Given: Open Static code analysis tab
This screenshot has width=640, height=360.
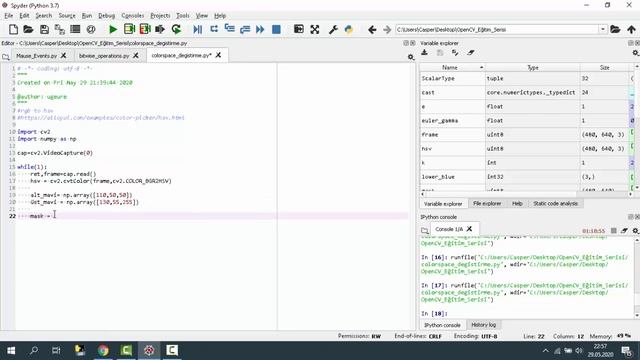Looking at the screenshot, I should click(x=555, y=203).
